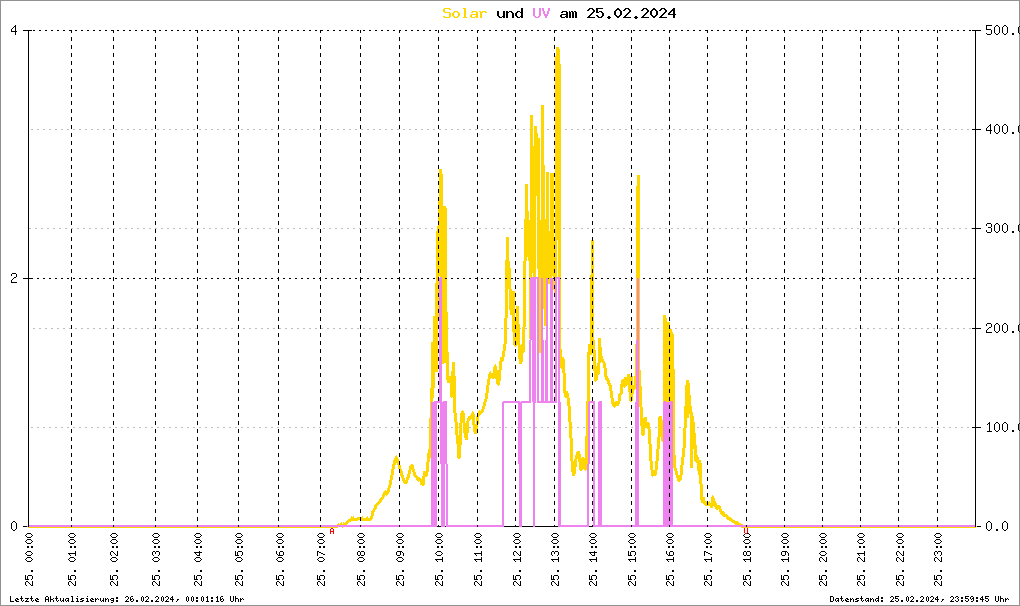The image size is (1020, 606).
Task: Select the left axis label '2'
Action: click(x=14, y=278)
